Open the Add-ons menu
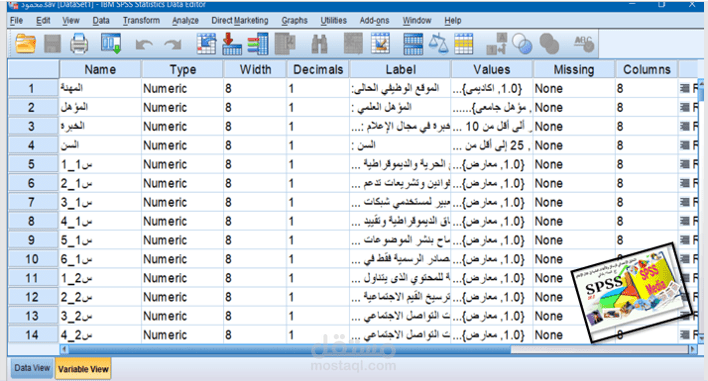The width and height of the screenshot is (708, 381). coord(374,20)
